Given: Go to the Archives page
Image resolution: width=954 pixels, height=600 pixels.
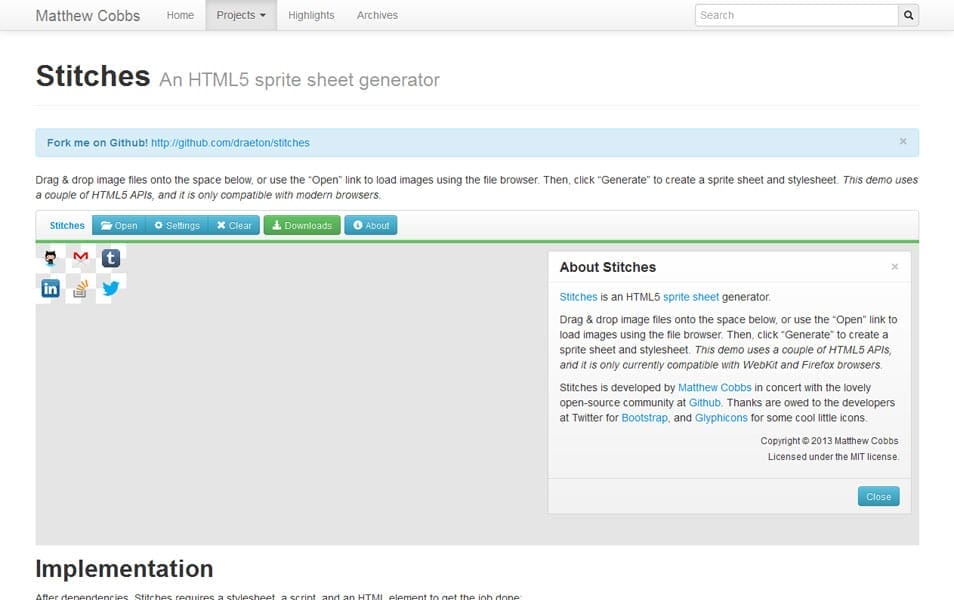Looking at the screenshot, I should tap(377, 15).
